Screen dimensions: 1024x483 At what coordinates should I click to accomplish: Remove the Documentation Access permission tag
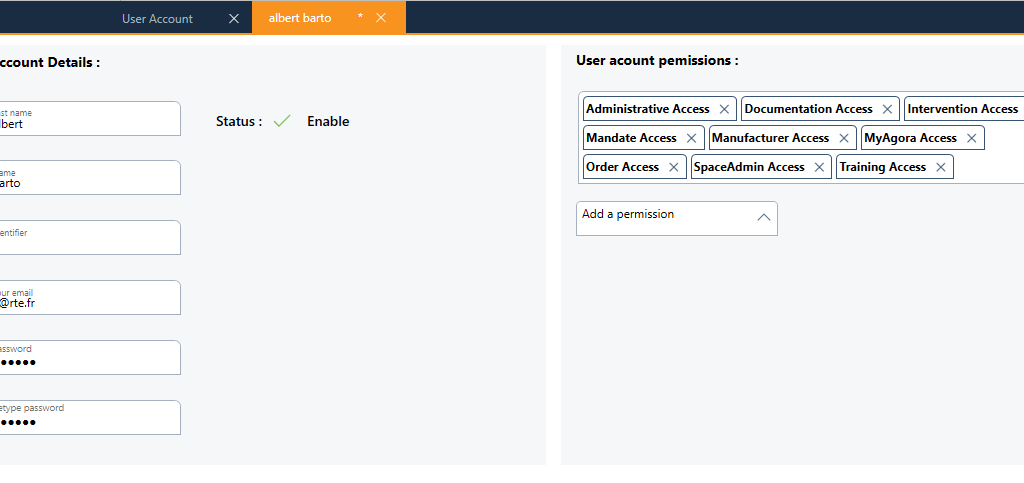point(887,109)
